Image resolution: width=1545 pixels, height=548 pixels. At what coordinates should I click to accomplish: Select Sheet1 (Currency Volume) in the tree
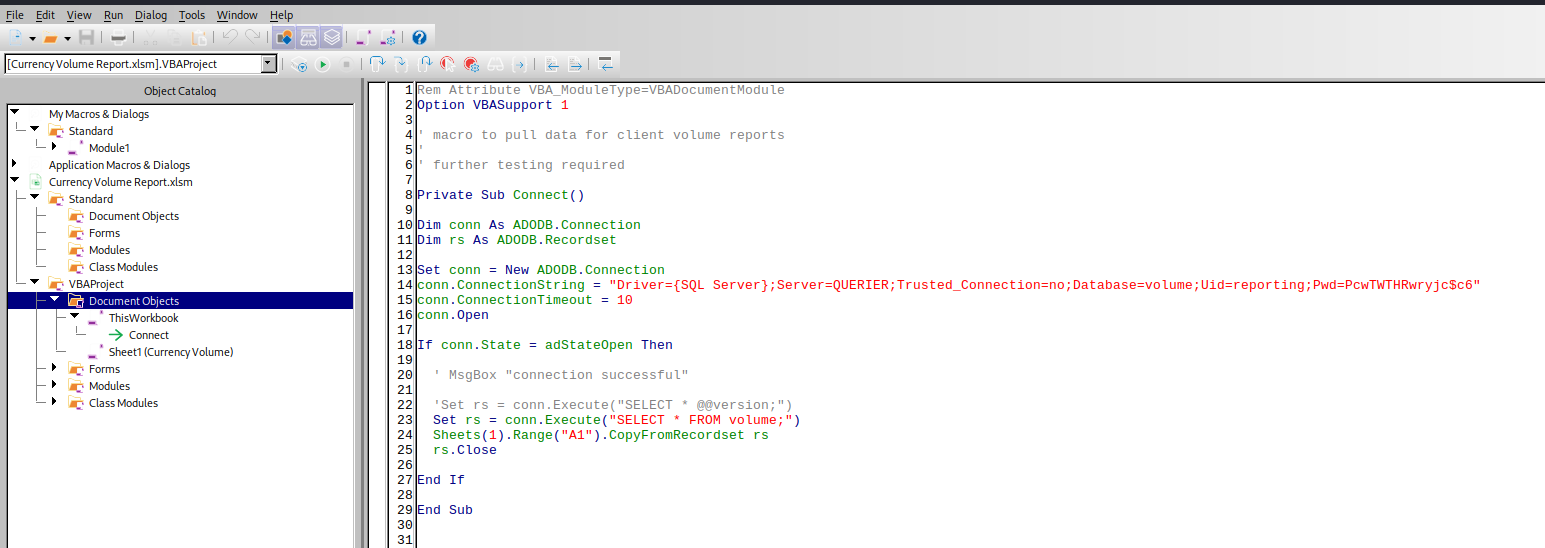pos(170,352)
